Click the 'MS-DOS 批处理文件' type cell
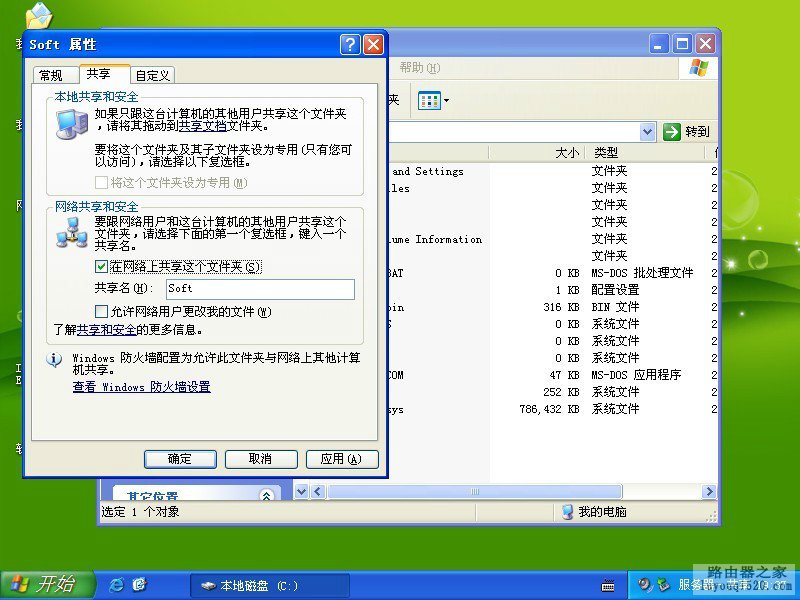Image resolution: width=800 pixels, height=600 pixels. click(x=642, y=273)
